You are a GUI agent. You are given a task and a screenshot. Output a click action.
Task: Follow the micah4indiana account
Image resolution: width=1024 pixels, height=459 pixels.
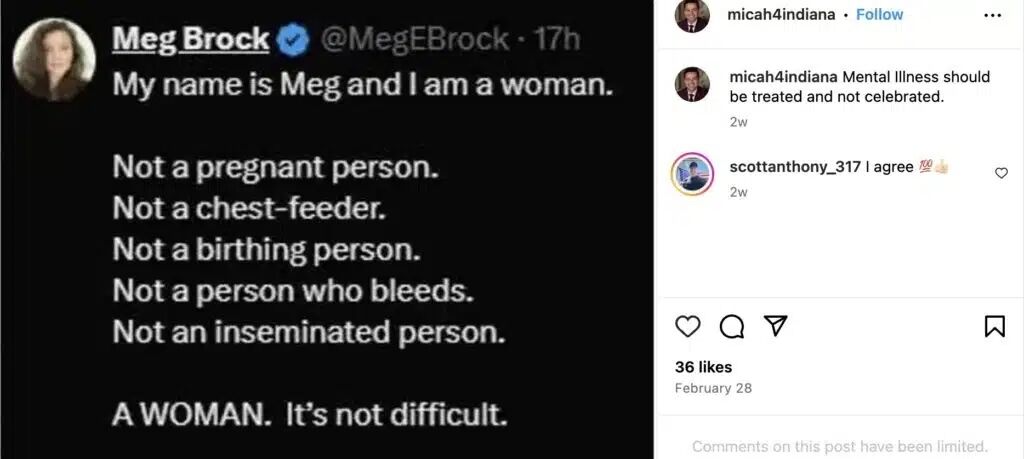(x=878, y=16)
